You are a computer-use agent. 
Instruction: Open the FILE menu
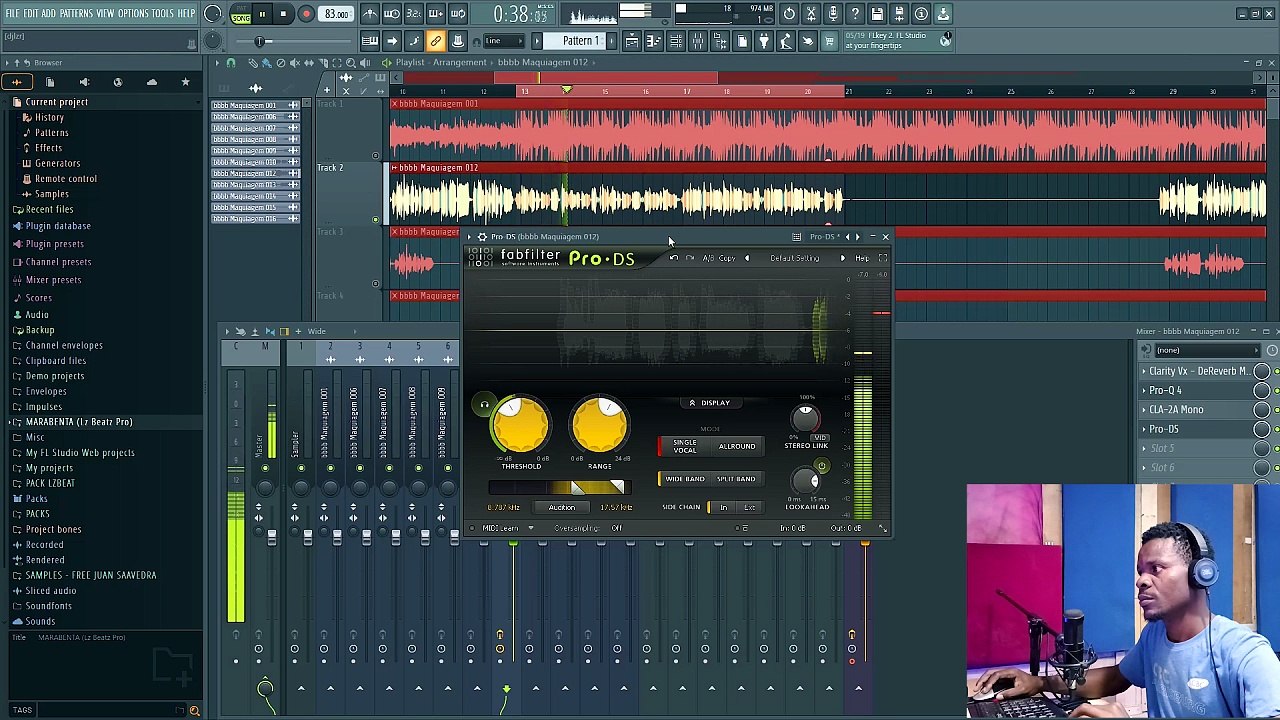click(x=13, y=13)
